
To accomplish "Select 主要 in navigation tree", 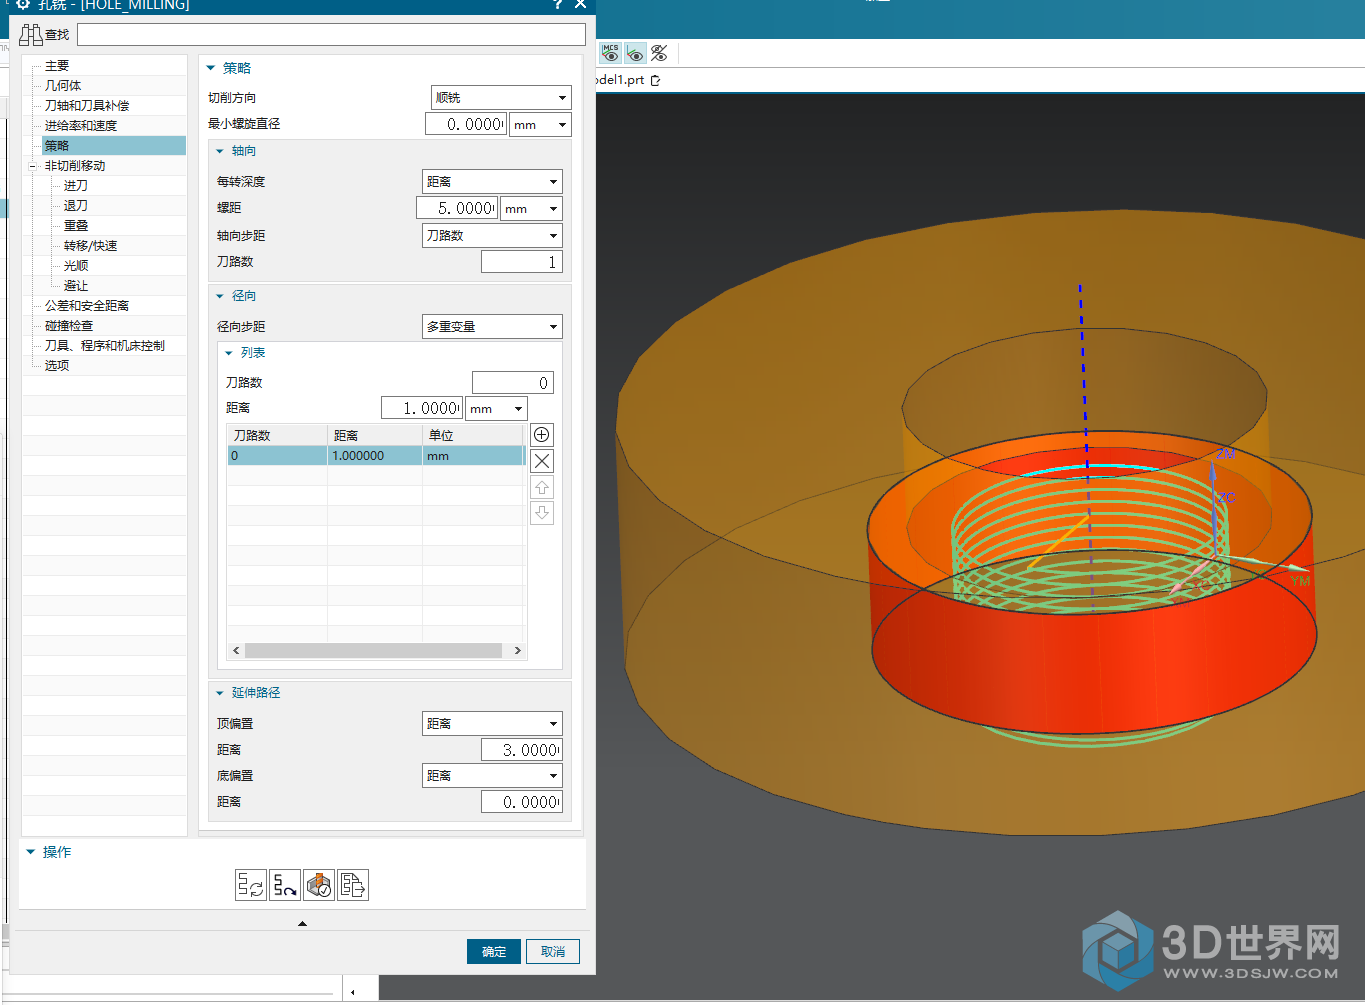I will 57,65.
